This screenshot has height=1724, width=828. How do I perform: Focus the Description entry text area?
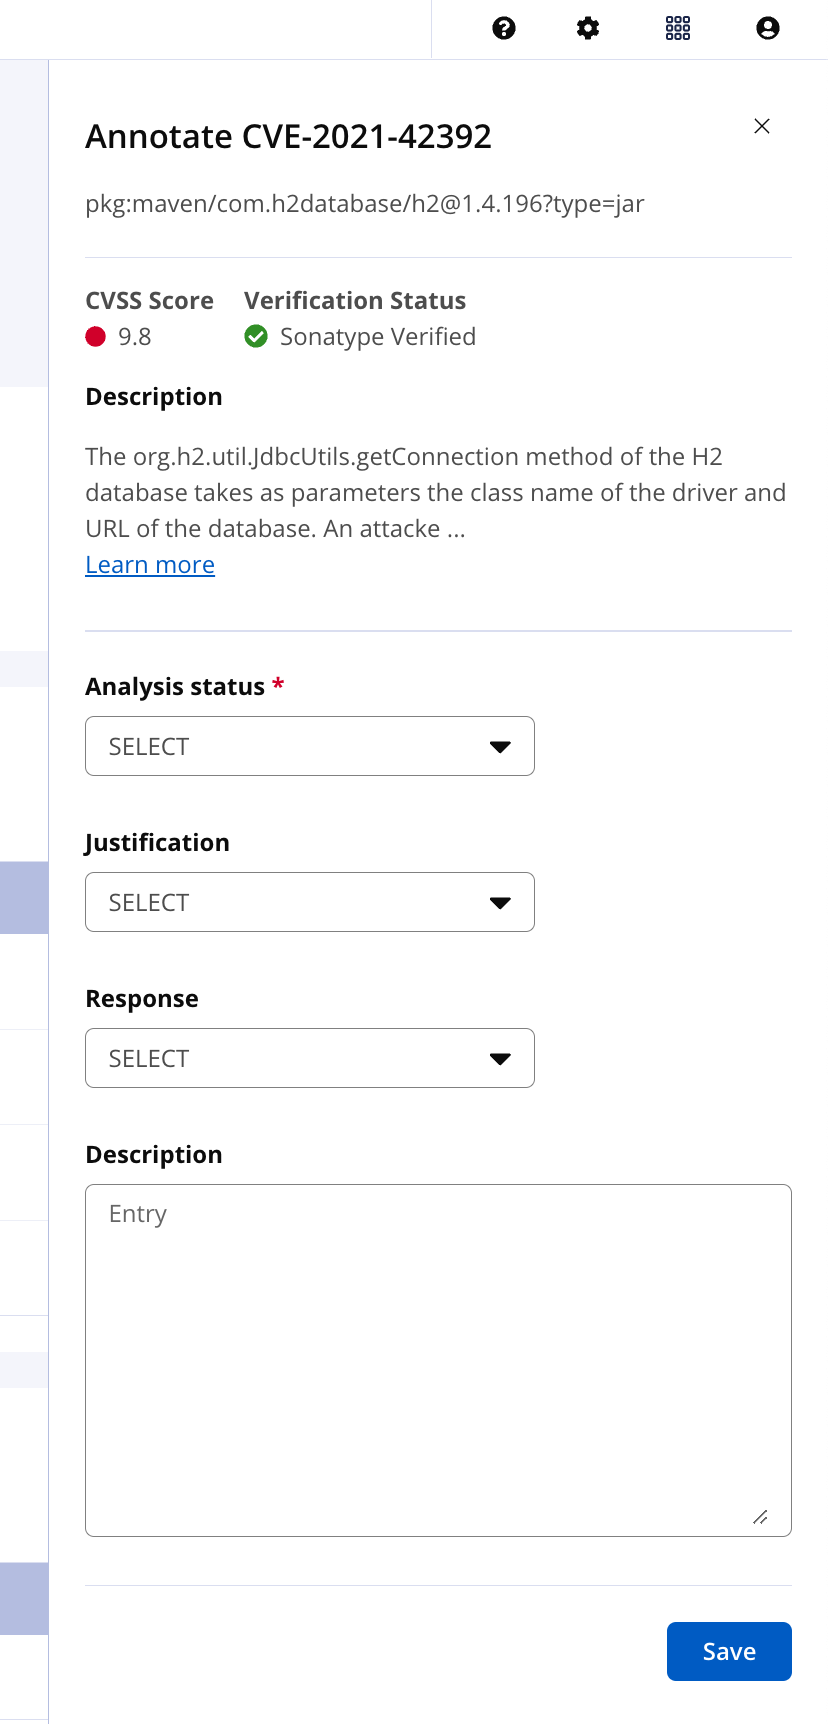click(438, 1360)
